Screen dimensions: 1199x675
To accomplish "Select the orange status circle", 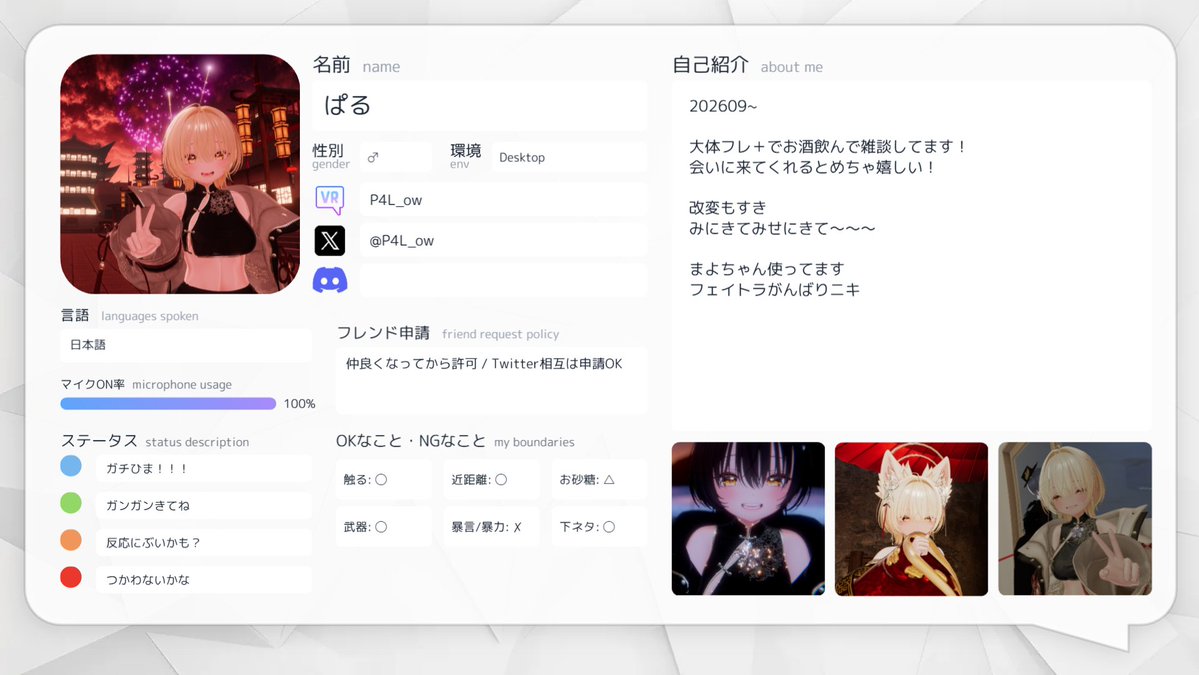I will 71,540.
